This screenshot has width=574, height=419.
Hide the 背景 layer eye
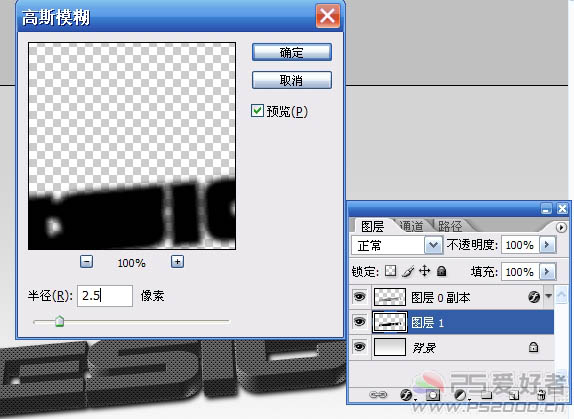point(359,347)
